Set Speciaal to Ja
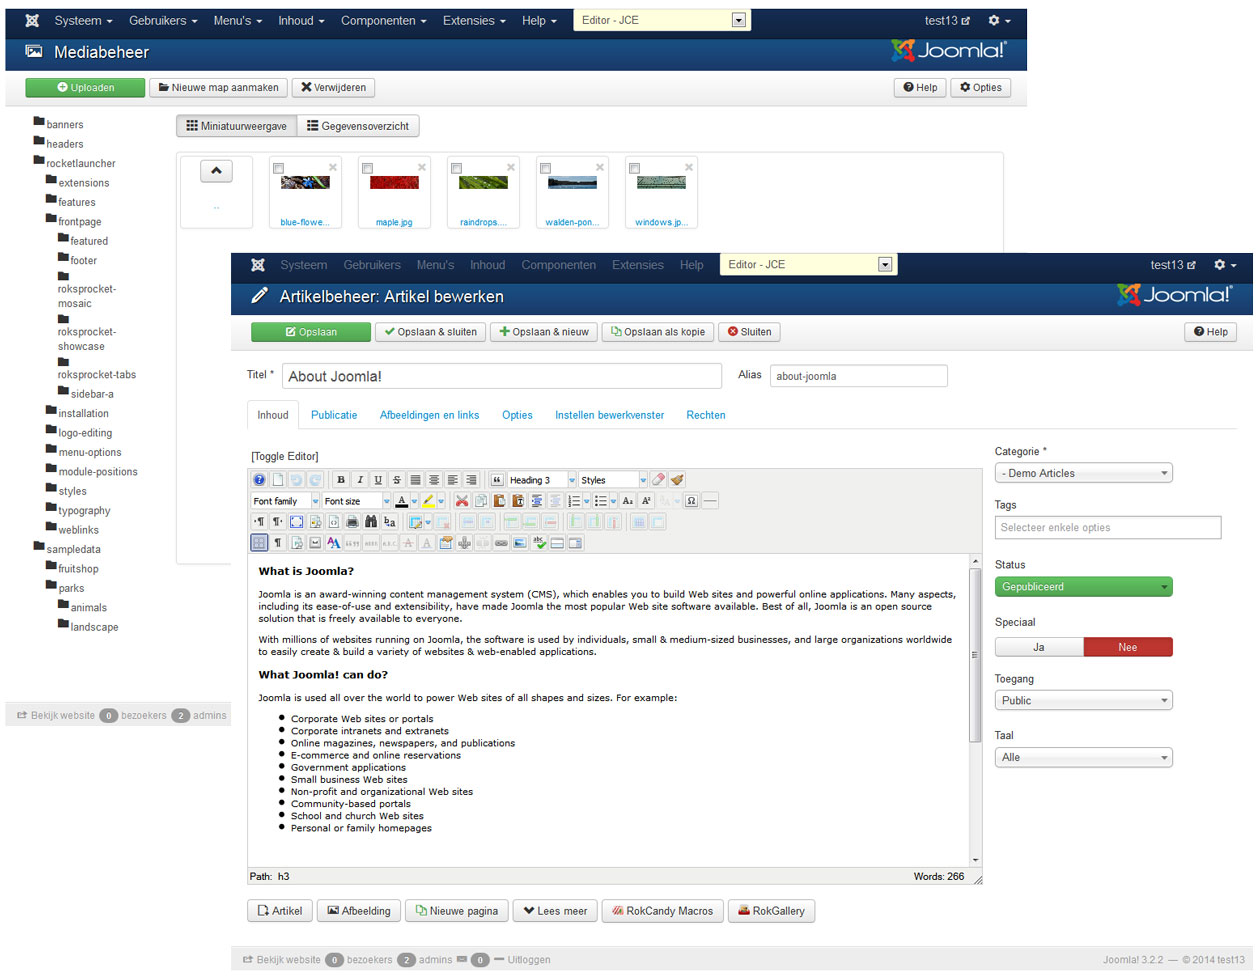Viewport: 1260px width, 979px height. coord(1039,647)
